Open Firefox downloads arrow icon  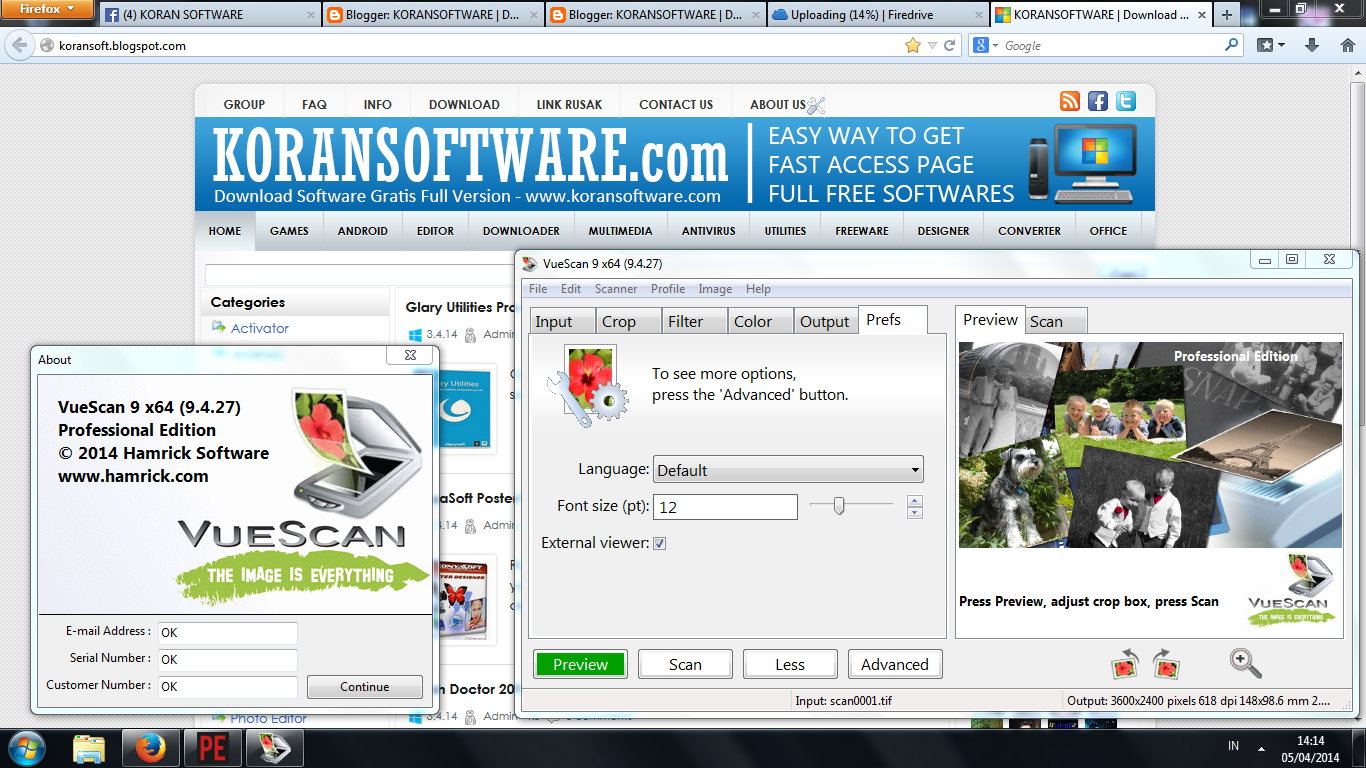tap(1313, 45)
